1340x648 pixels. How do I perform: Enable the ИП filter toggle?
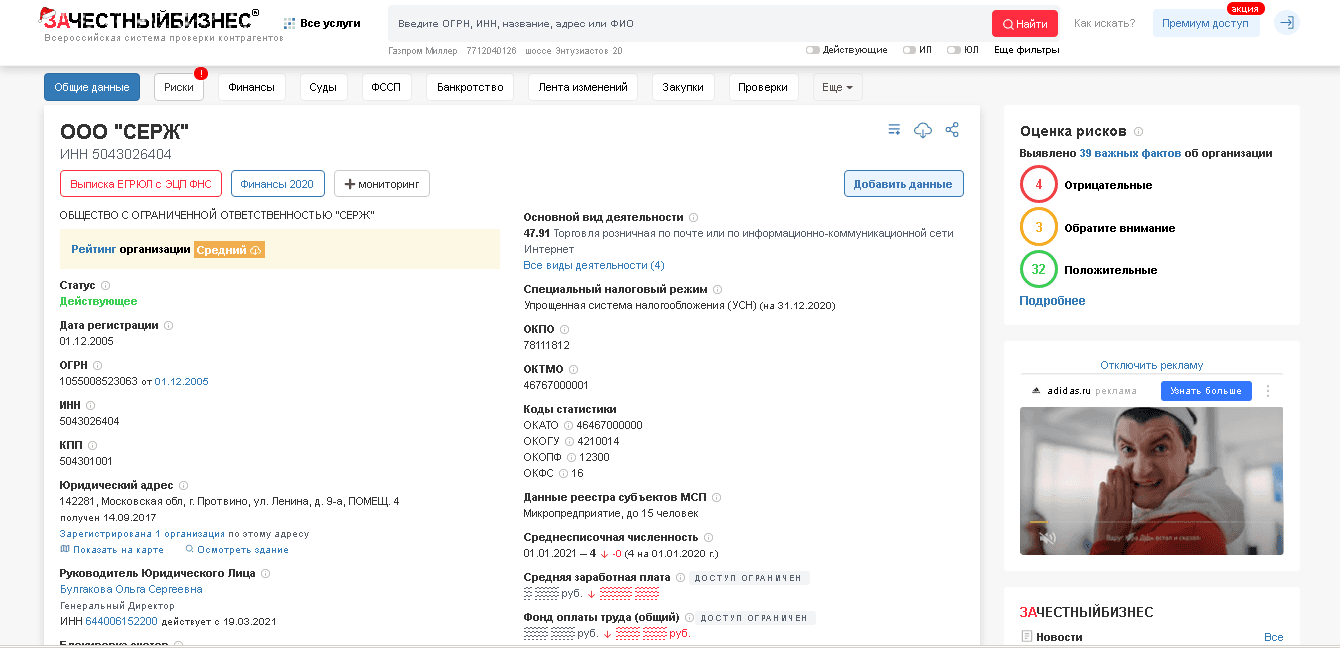click(x=909, y=50)
